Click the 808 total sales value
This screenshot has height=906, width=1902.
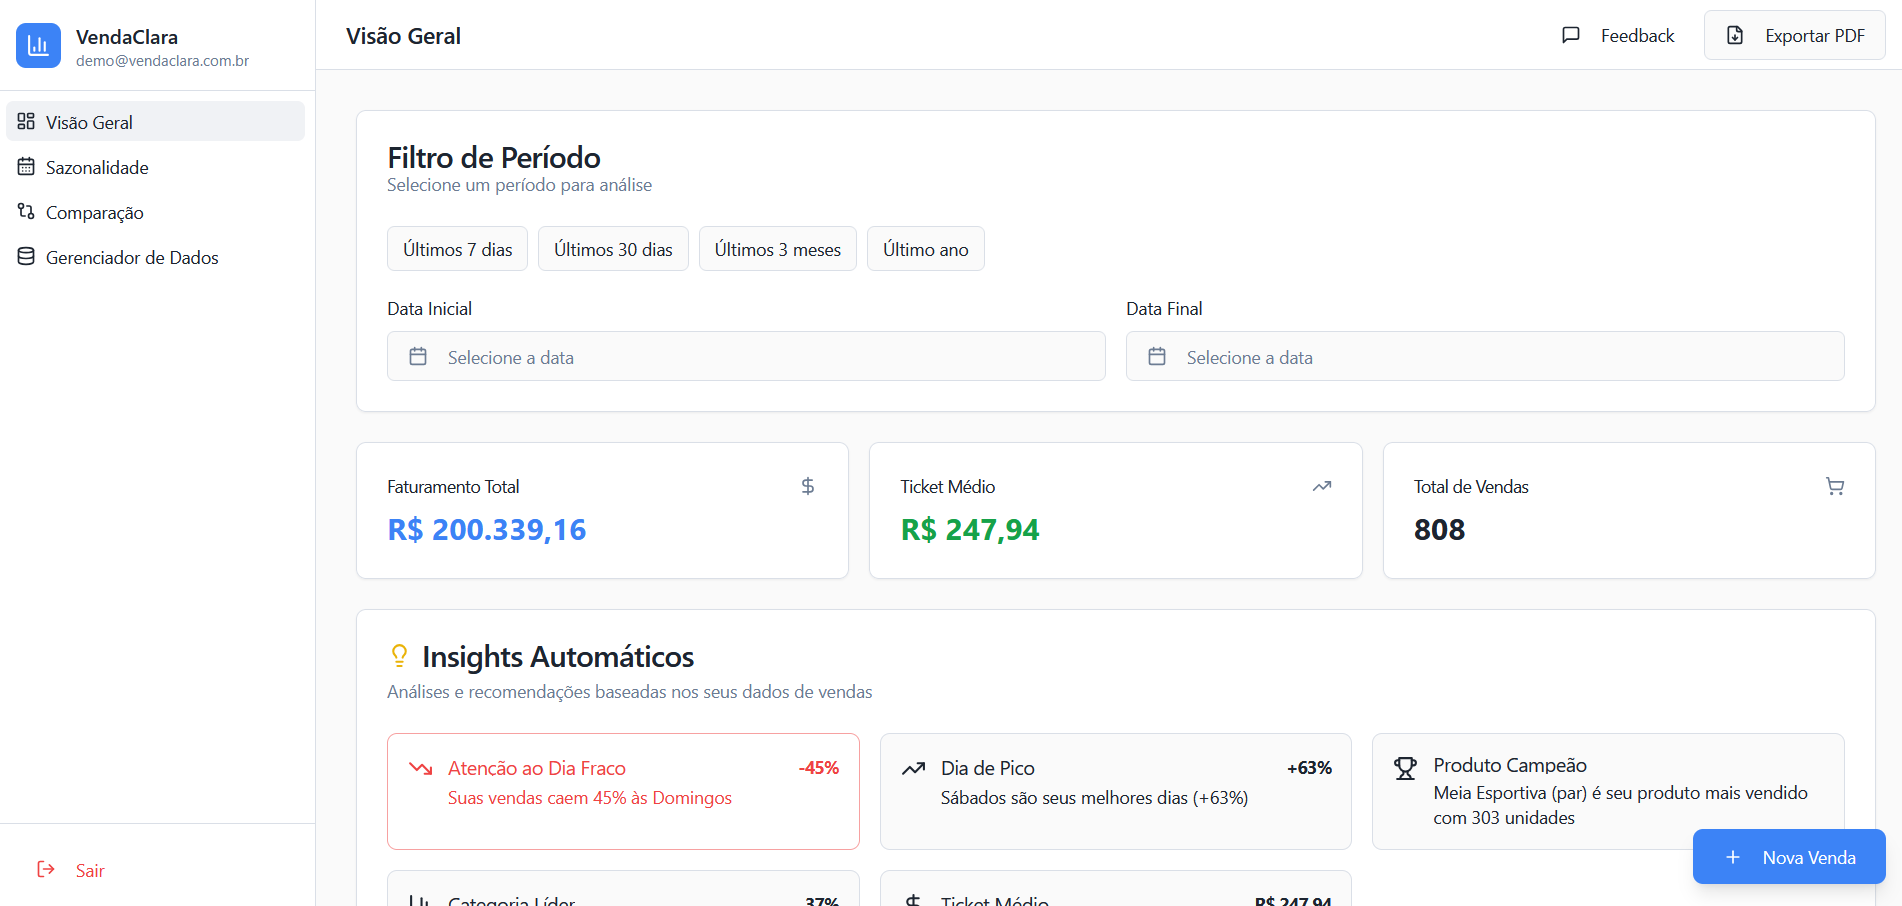click(x=1439, y=529)
